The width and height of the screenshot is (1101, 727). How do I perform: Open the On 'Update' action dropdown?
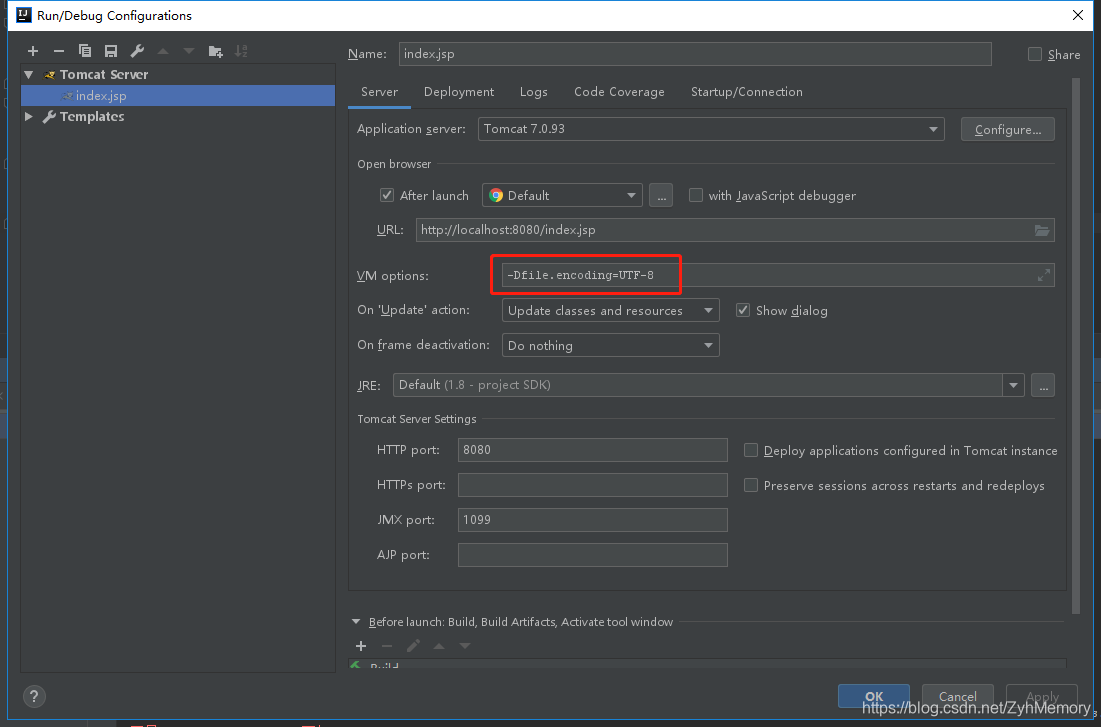coord(610,310)
